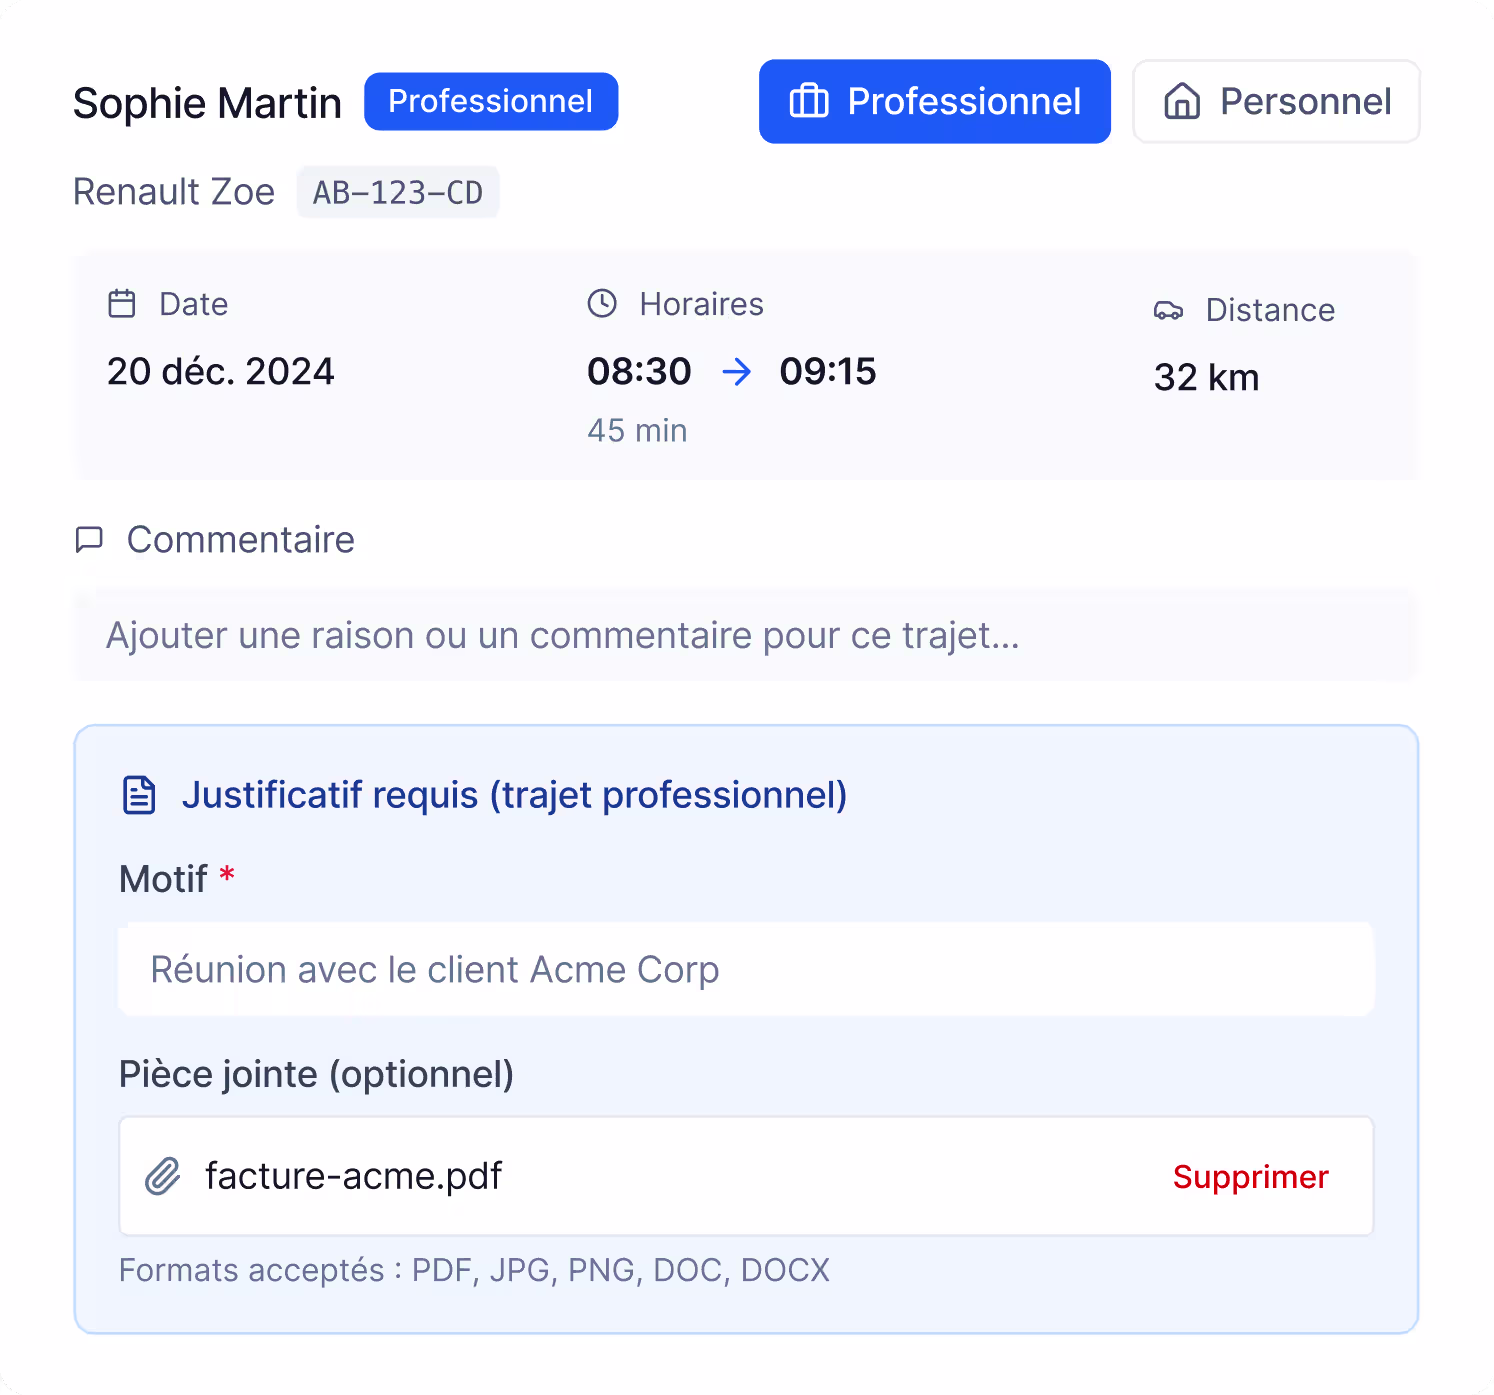
Task: Click the vehicle name Renault Zoe
Action: tap(174, 192)
